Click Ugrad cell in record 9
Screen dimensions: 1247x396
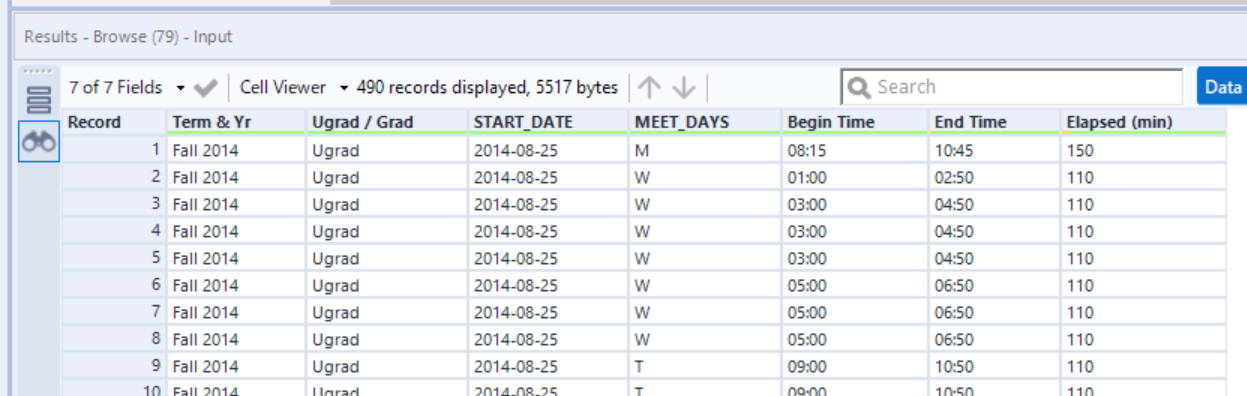coord(386,366)
